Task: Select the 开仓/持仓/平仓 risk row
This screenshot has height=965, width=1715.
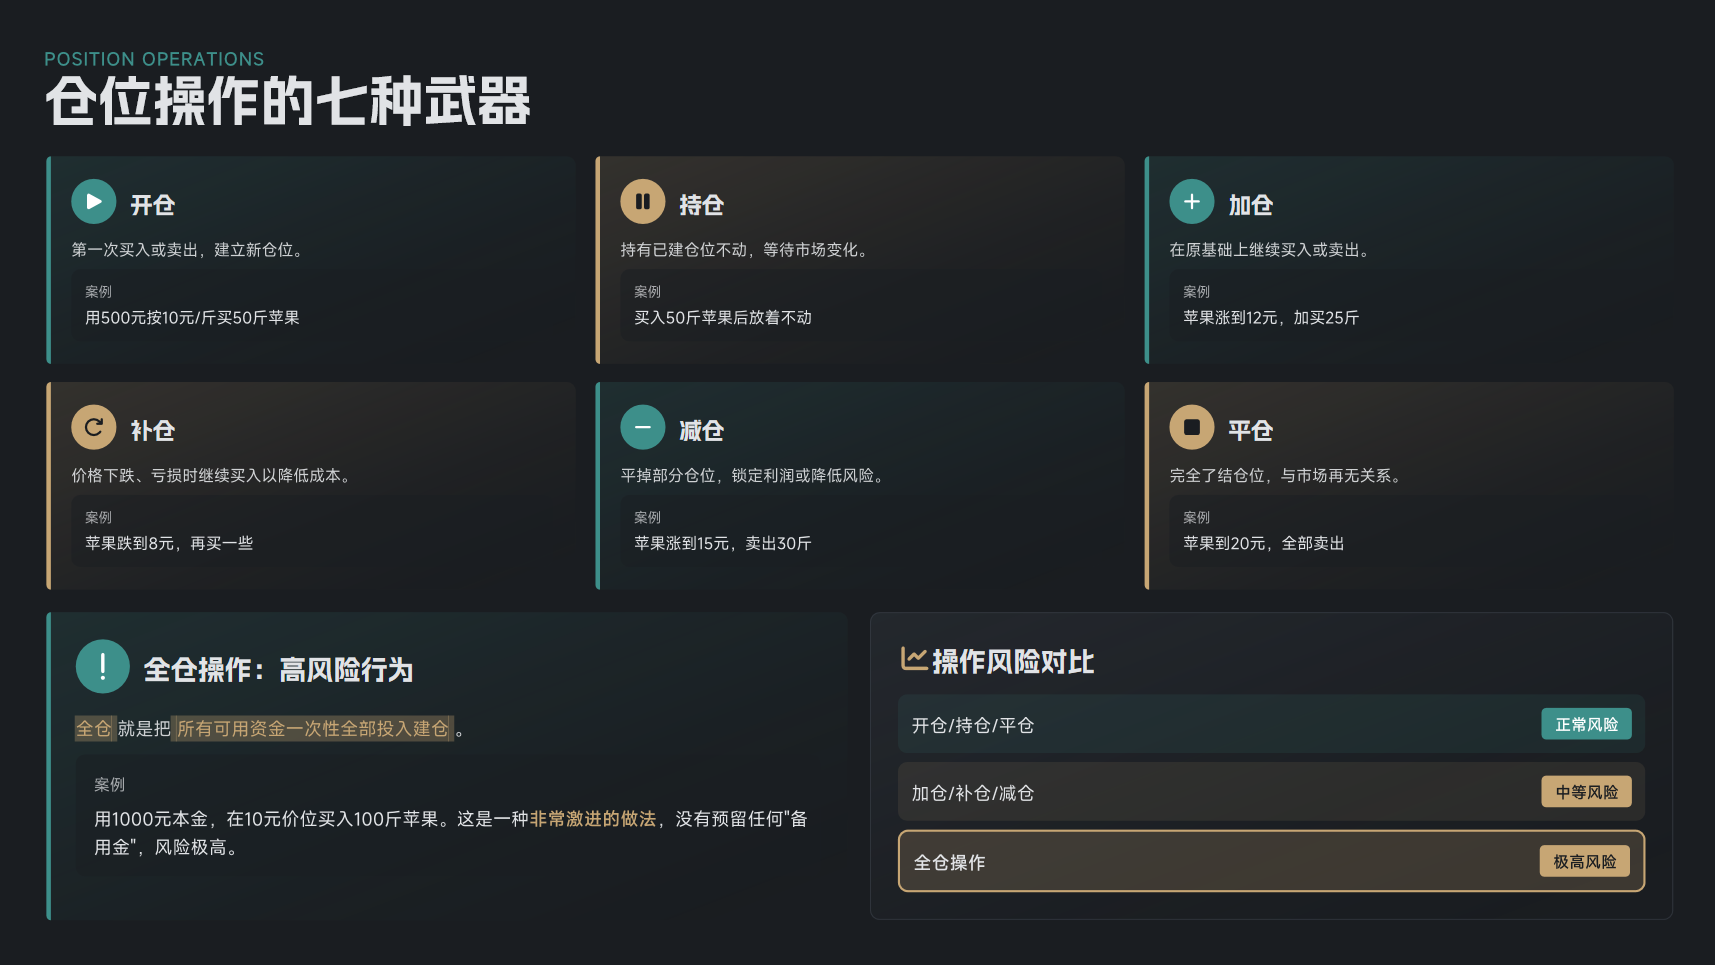Action: [x=1200, y=724]
